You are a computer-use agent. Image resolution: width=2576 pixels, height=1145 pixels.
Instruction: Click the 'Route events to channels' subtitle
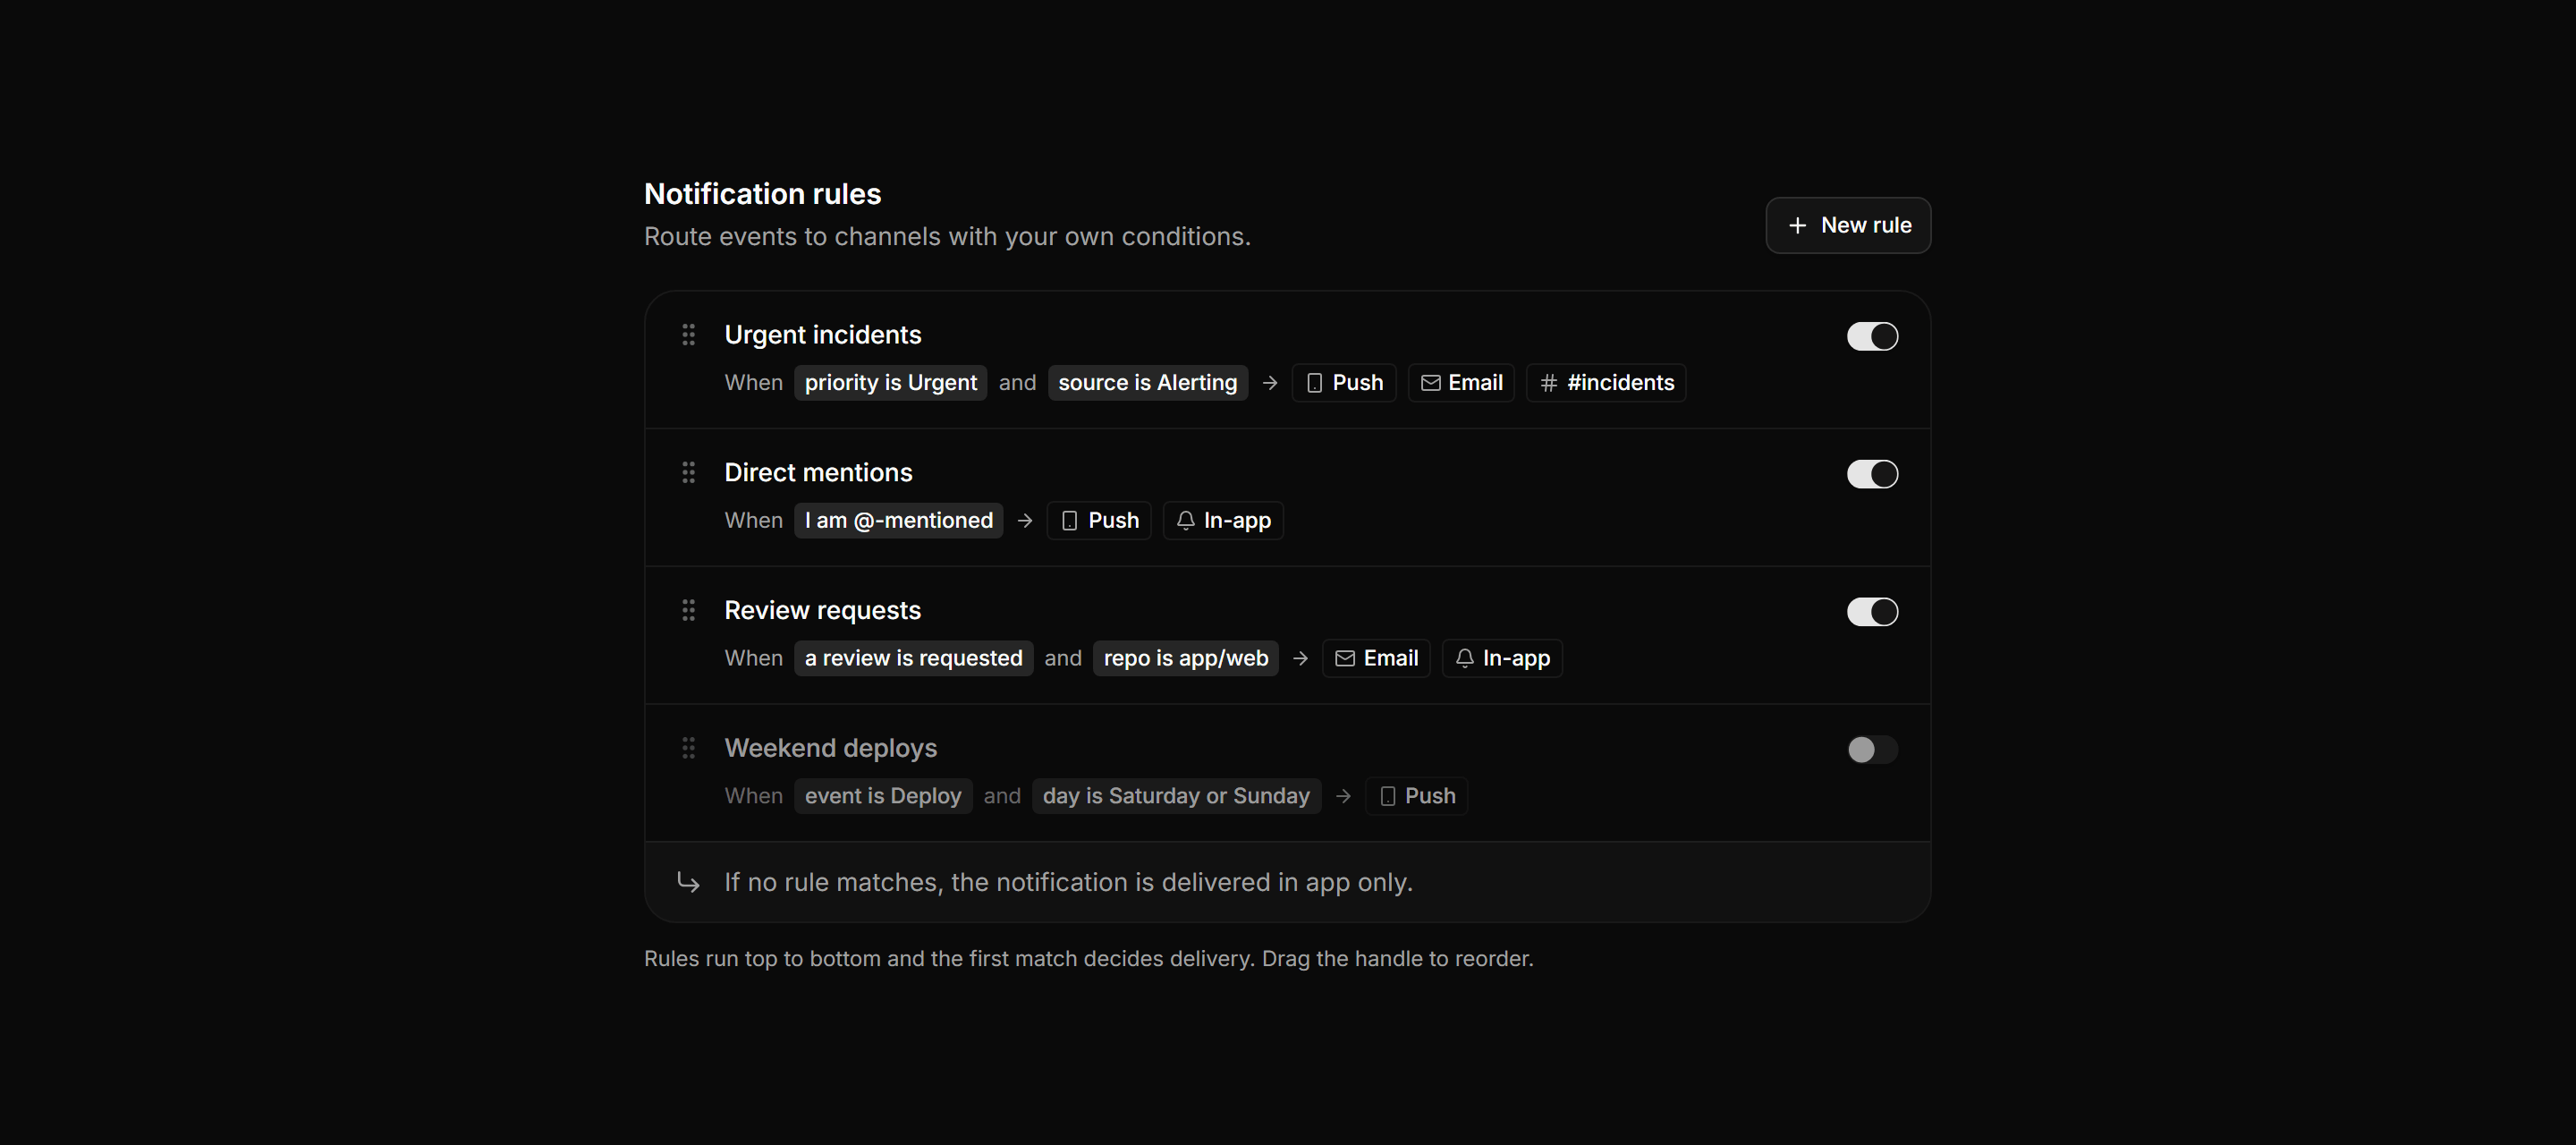tap(947, 237)
